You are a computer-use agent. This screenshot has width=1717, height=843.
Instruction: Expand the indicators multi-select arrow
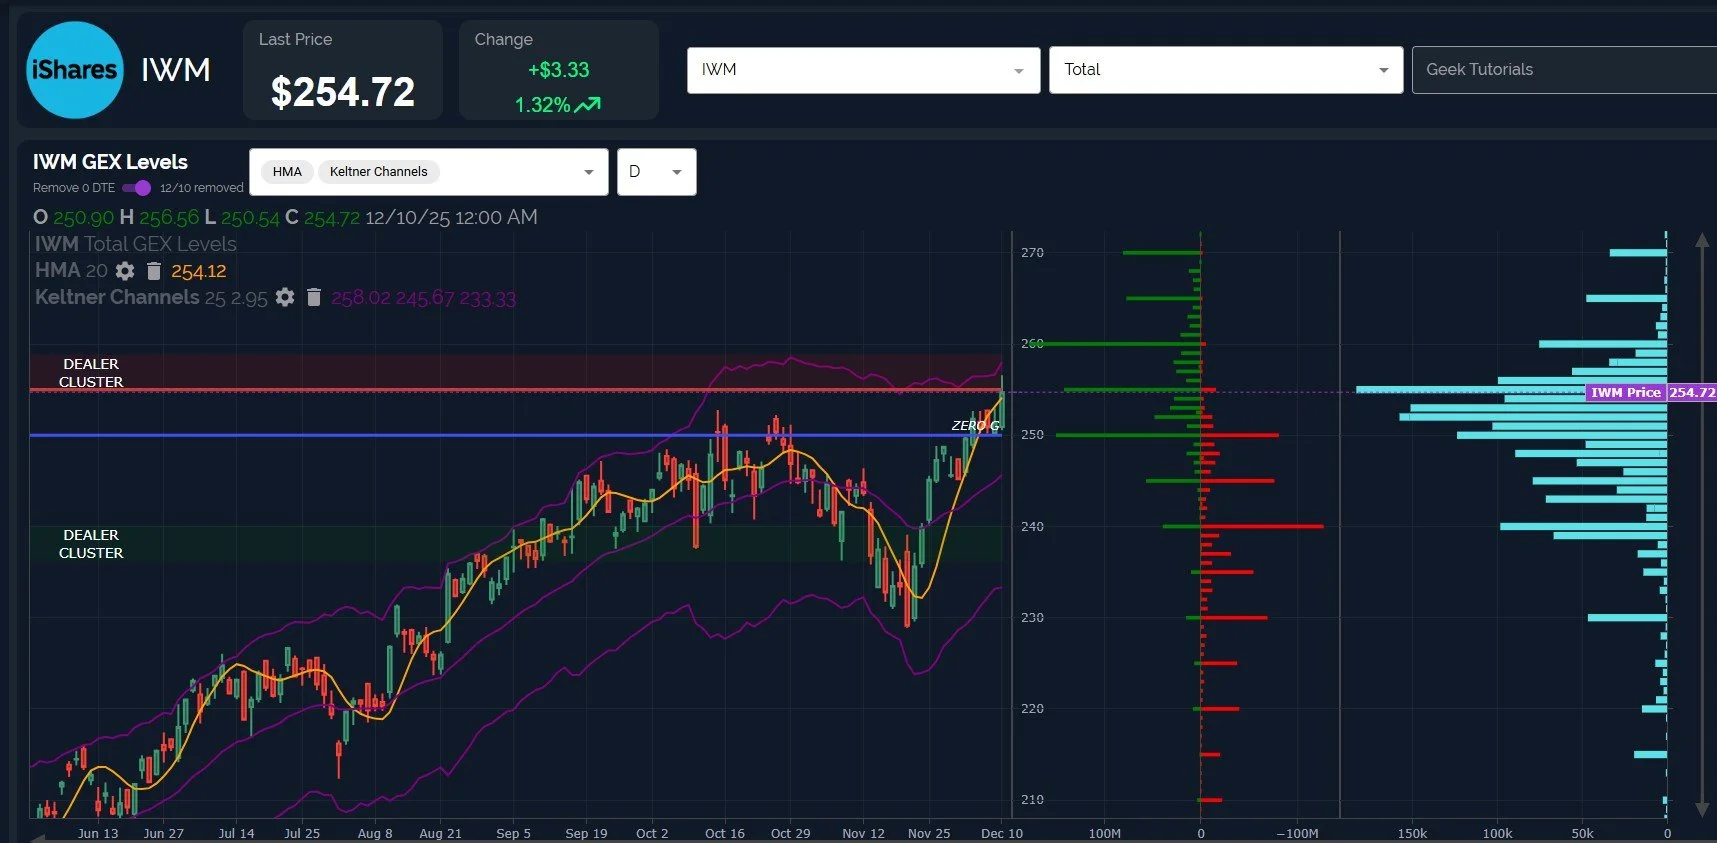[589, 172]
